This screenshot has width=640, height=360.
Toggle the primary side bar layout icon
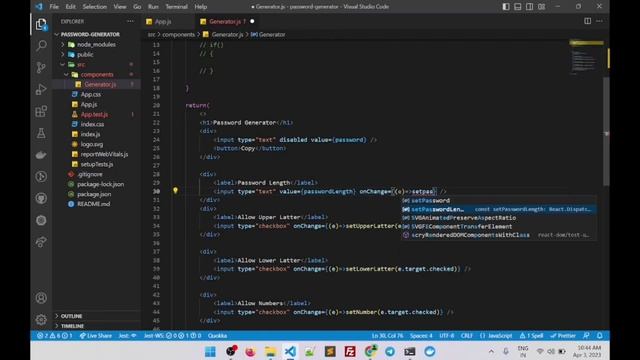506,7
